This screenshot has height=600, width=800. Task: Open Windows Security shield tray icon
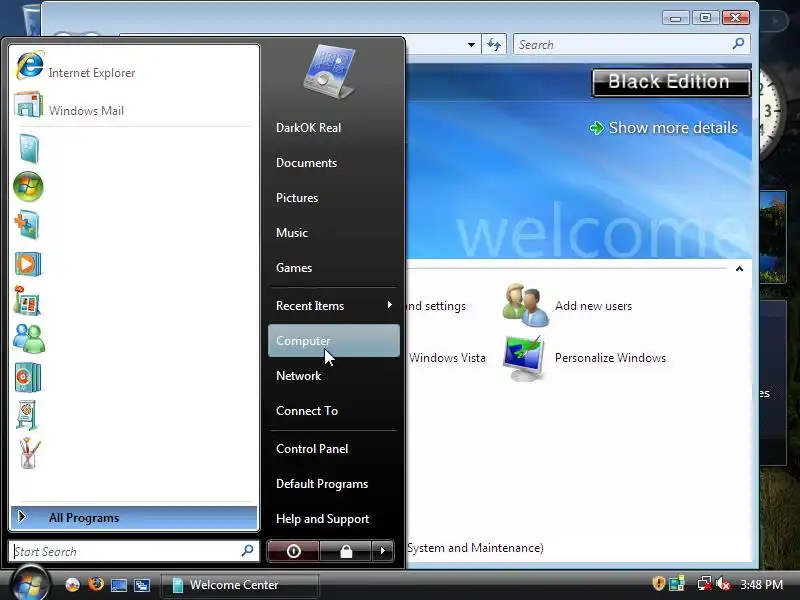pyautogui.click(x=659, y=583)
